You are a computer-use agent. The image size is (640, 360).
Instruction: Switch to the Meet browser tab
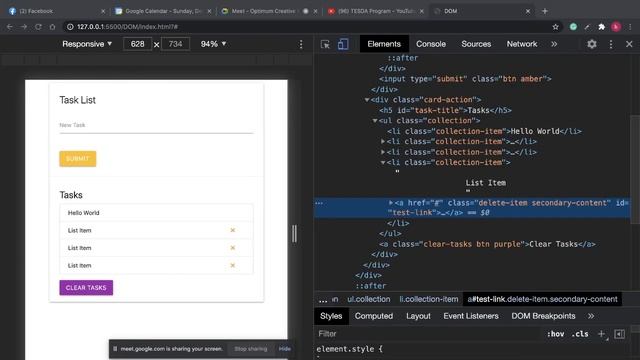(269, 11)
